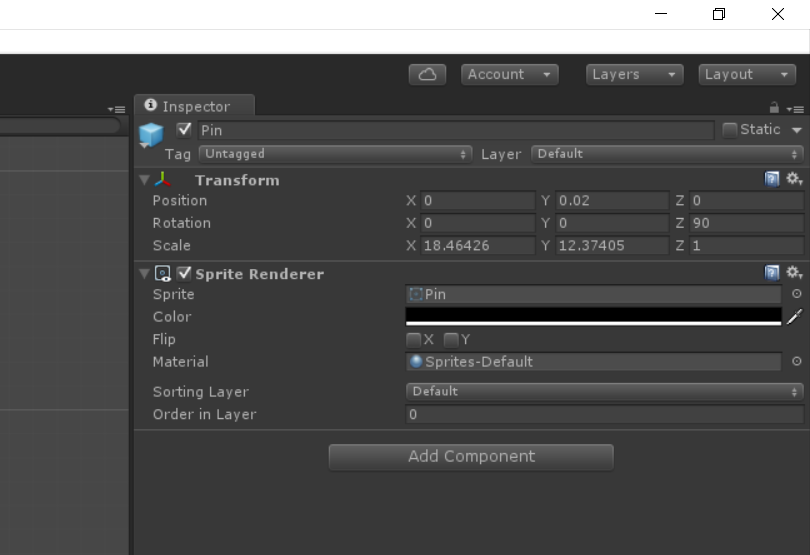Image resolution: width=810 pixels, height=555 pixels.
Task: Click the Scale label
Action: pos(172,245)
